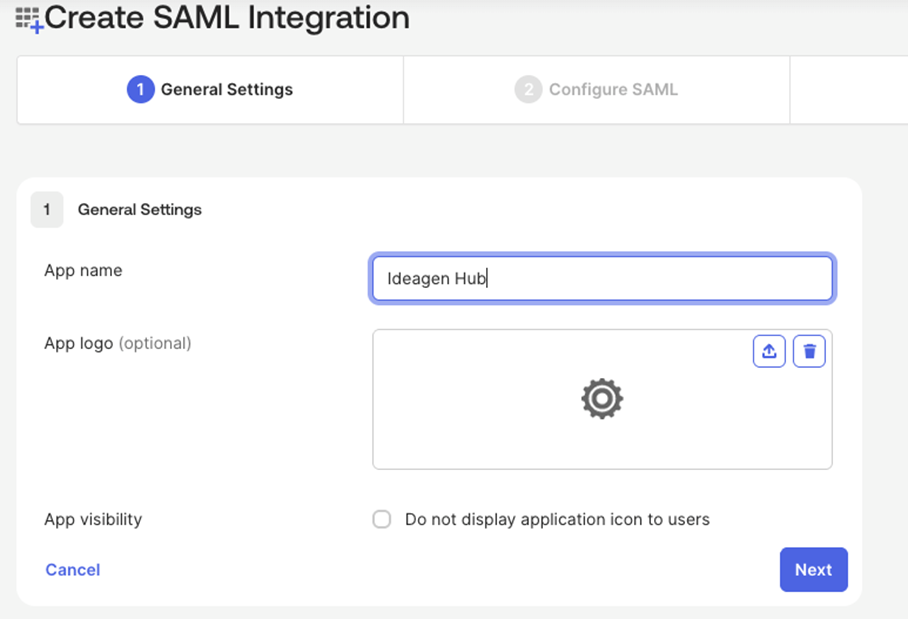This screenshot has height=619, width=908.
Task: Click the 'App visibility' label
Action: 93,520
